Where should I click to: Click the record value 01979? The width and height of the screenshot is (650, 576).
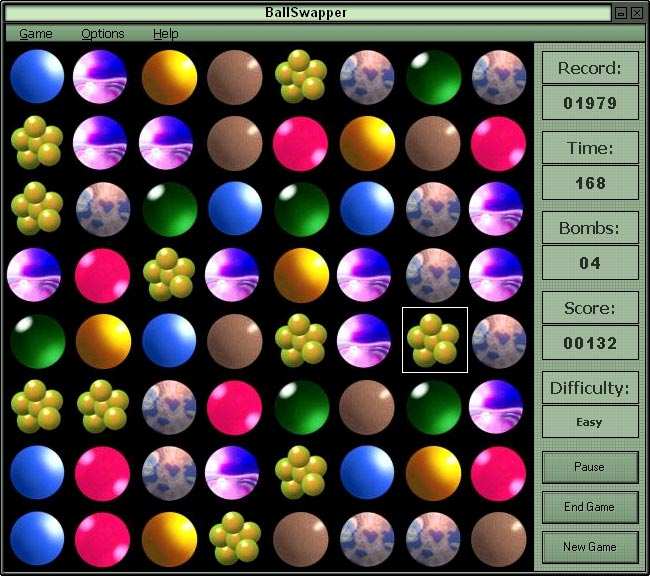590,103
